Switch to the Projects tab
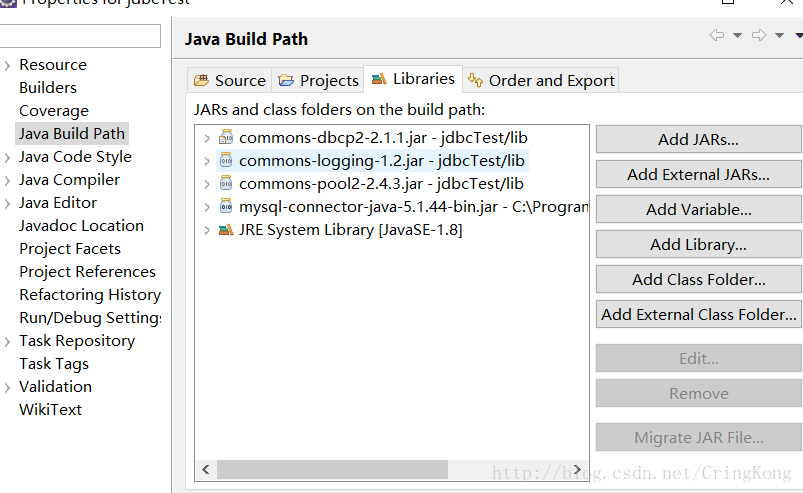 [x=319, y=80]
